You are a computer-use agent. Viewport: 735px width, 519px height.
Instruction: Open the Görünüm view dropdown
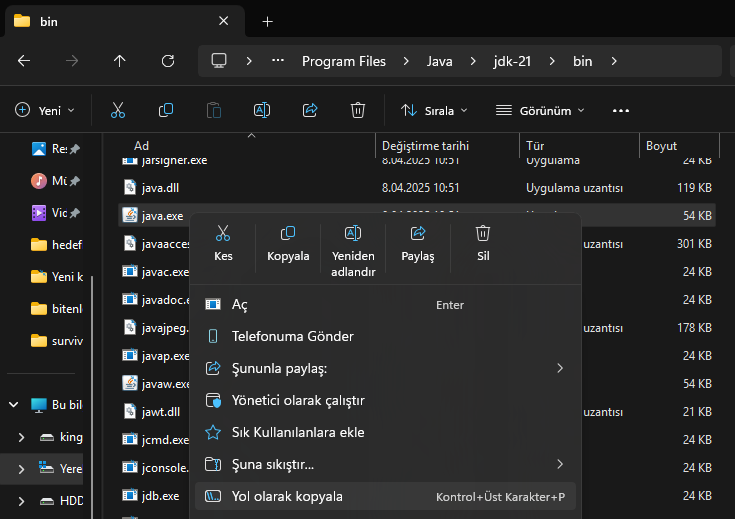click(540, 111)
